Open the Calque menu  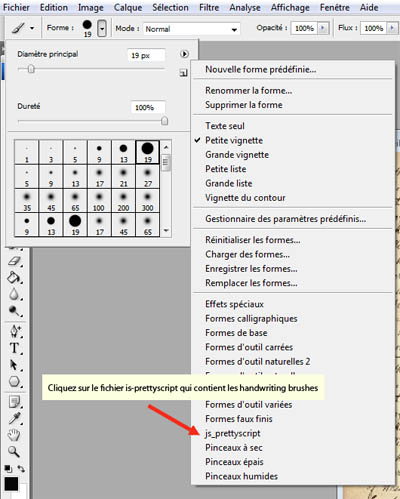[x=128, y=7]
